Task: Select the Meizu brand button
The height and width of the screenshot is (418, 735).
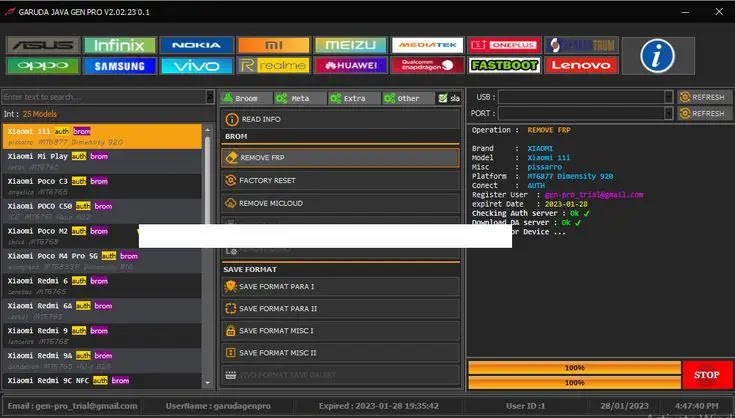Action: click(x=351, y=45)
